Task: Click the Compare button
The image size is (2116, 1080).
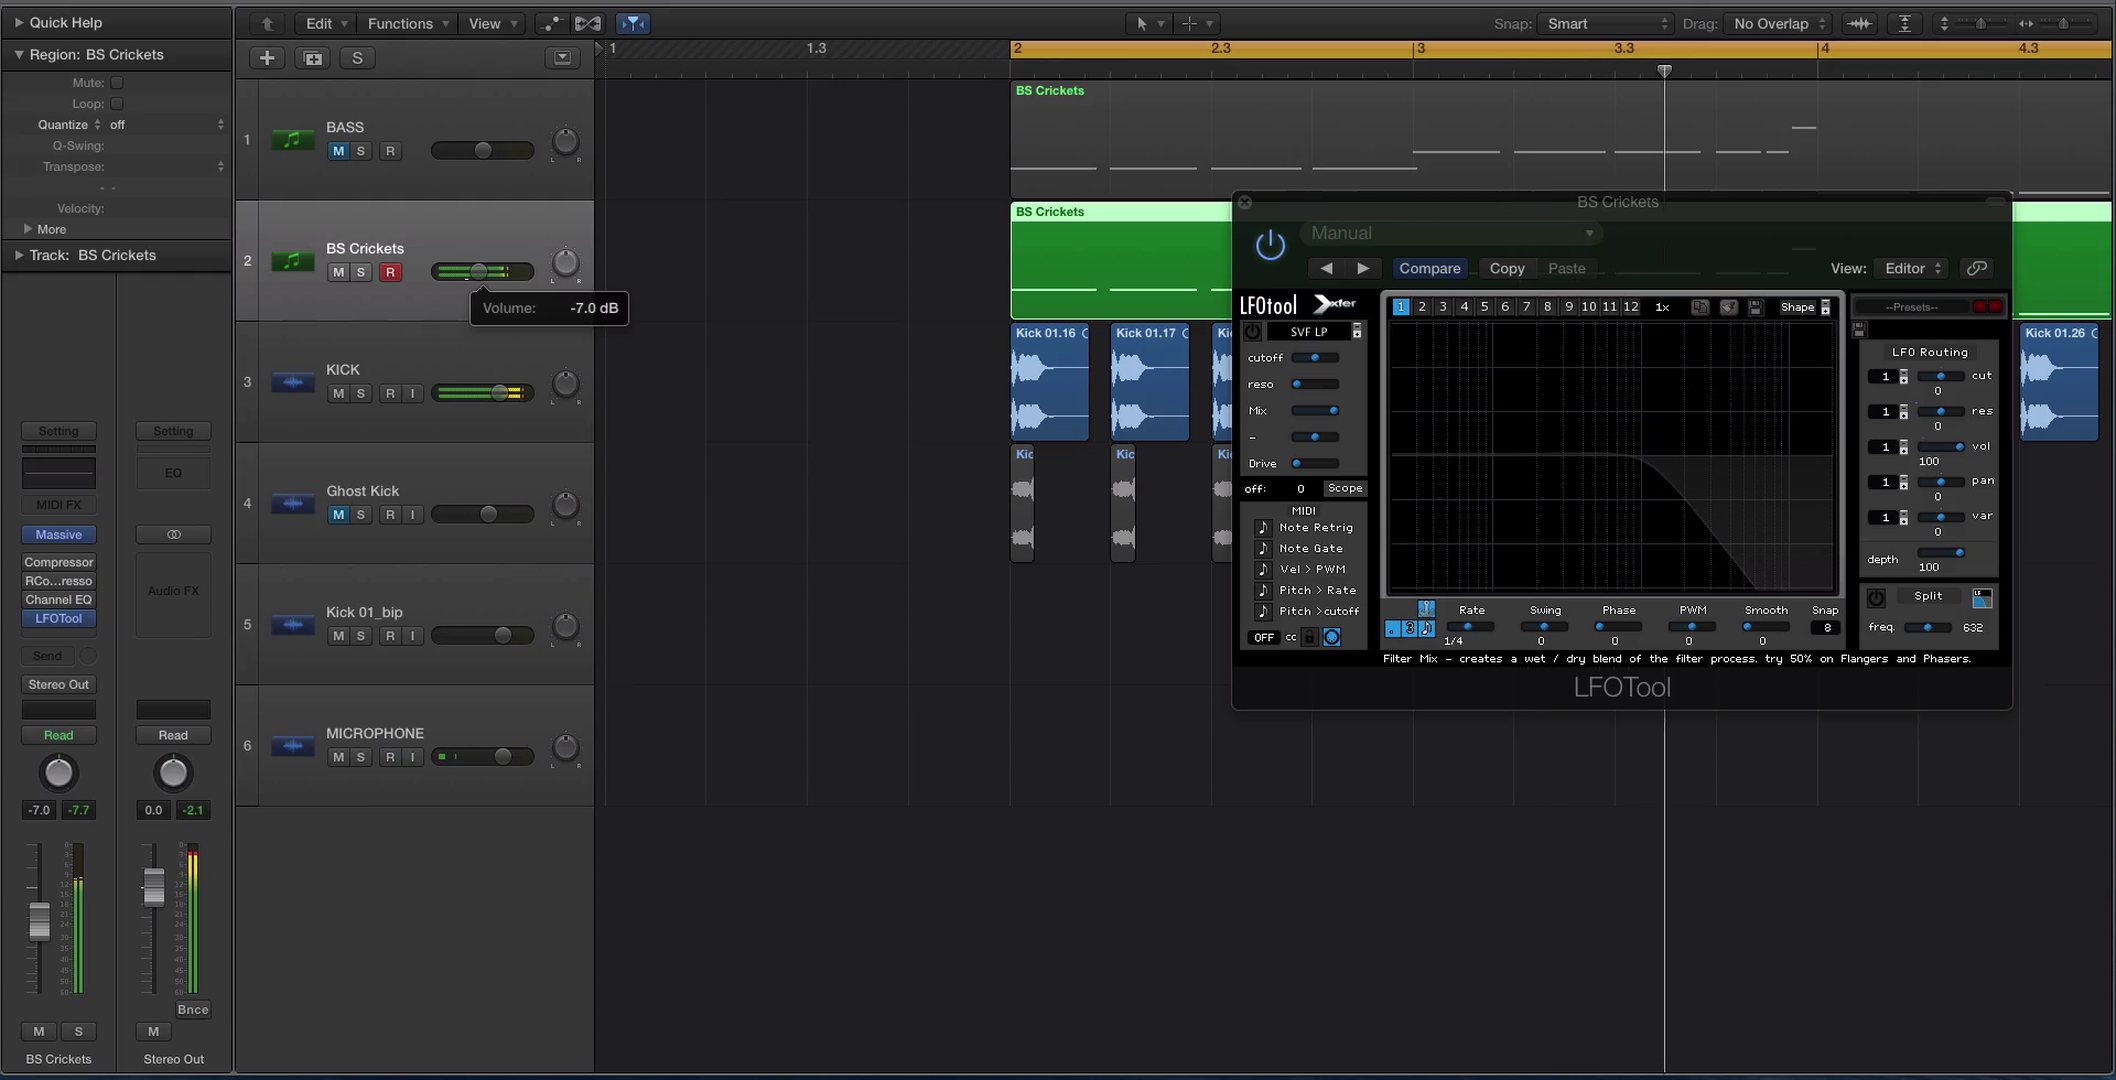Action: [x=1429, y=268]
